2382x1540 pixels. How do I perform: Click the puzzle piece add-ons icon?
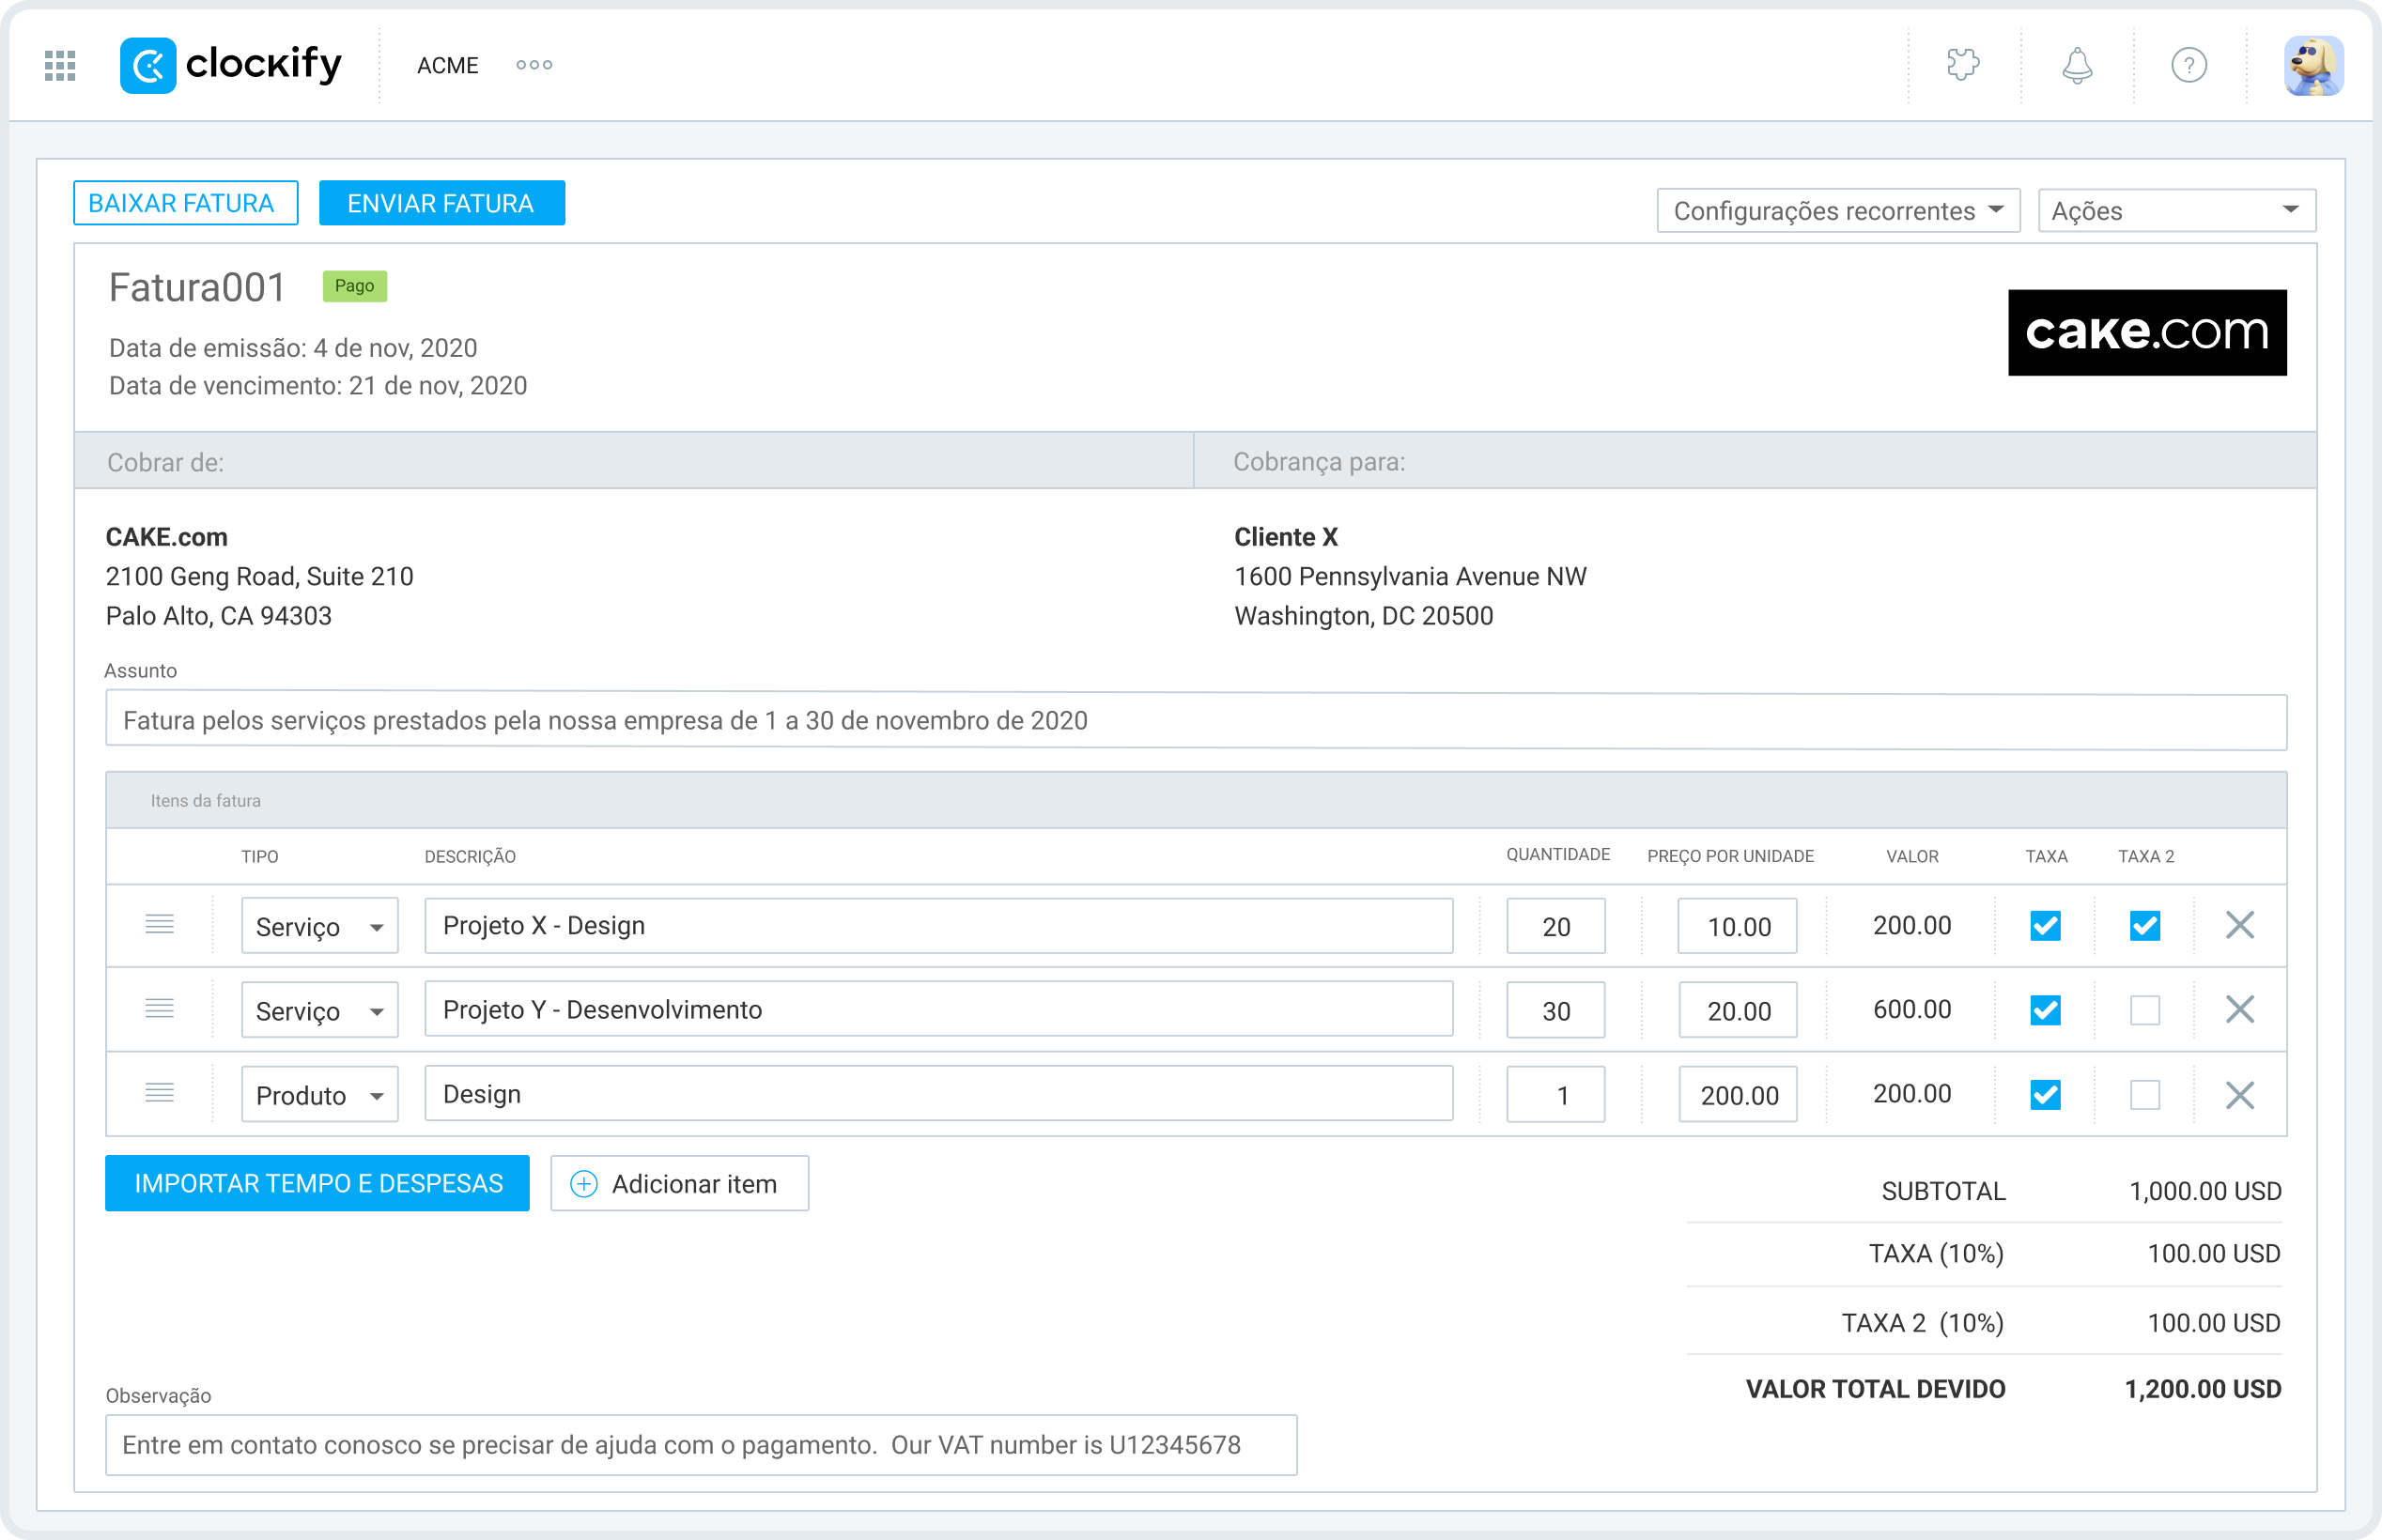point(1963,66)
